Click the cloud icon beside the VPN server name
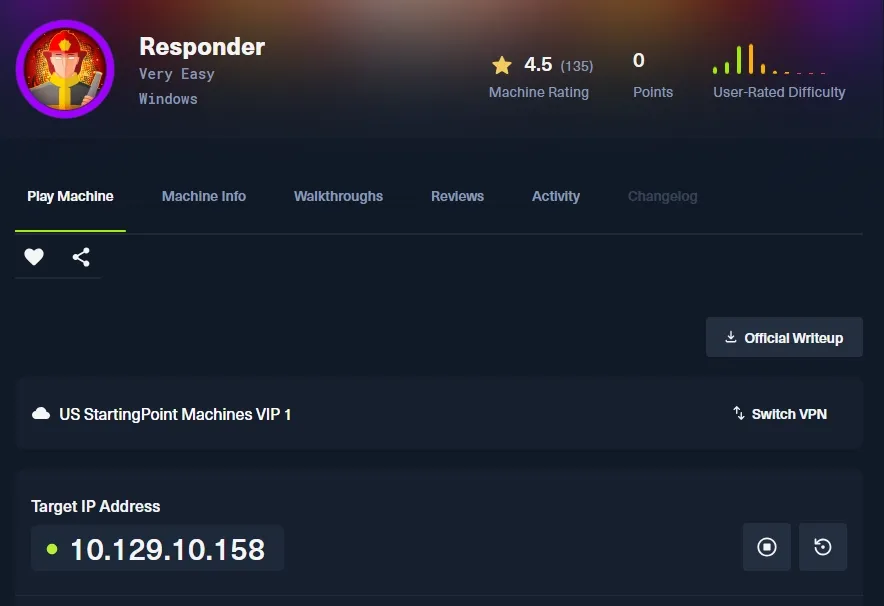Screen dimensions: 884x606 pos(41,414)
